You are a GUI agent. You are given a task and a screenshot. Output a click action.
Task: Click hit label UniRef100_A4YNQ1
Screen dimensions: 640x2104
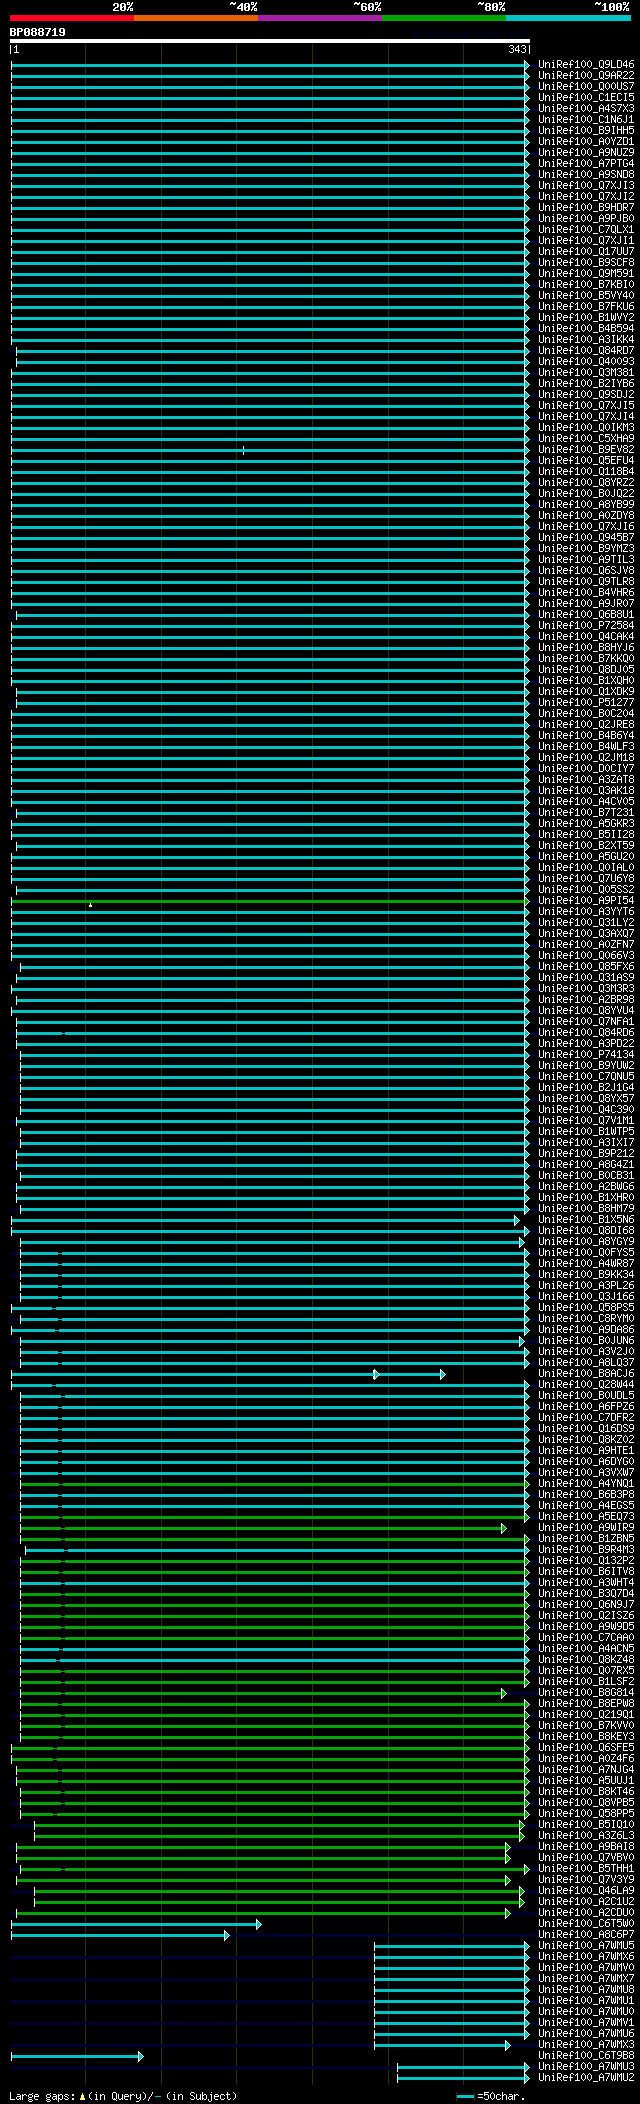[x=586, y=1483]
